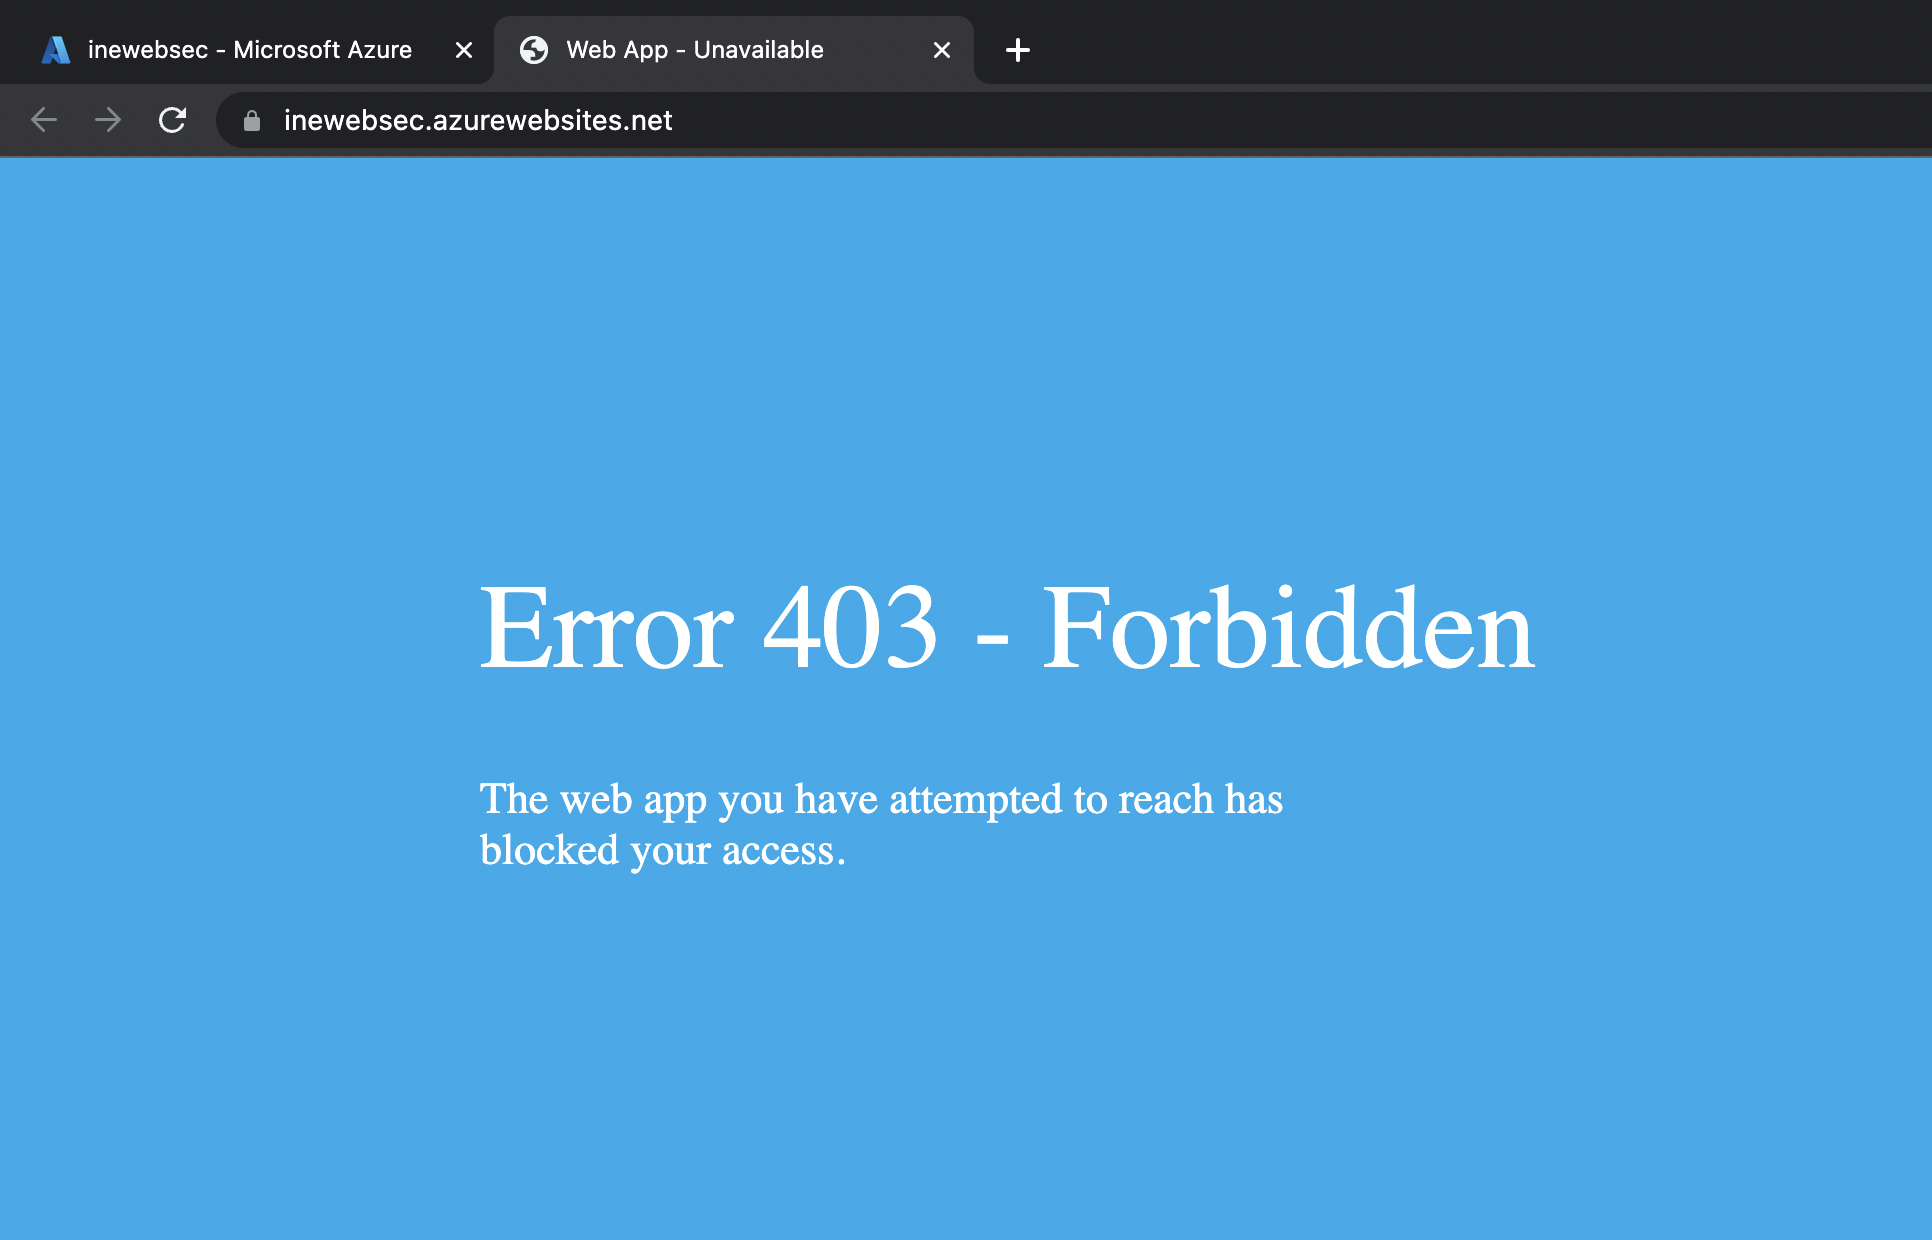Click the 'blocked your access.' text line
The image size is (1932, 1240).
point(662,851)
